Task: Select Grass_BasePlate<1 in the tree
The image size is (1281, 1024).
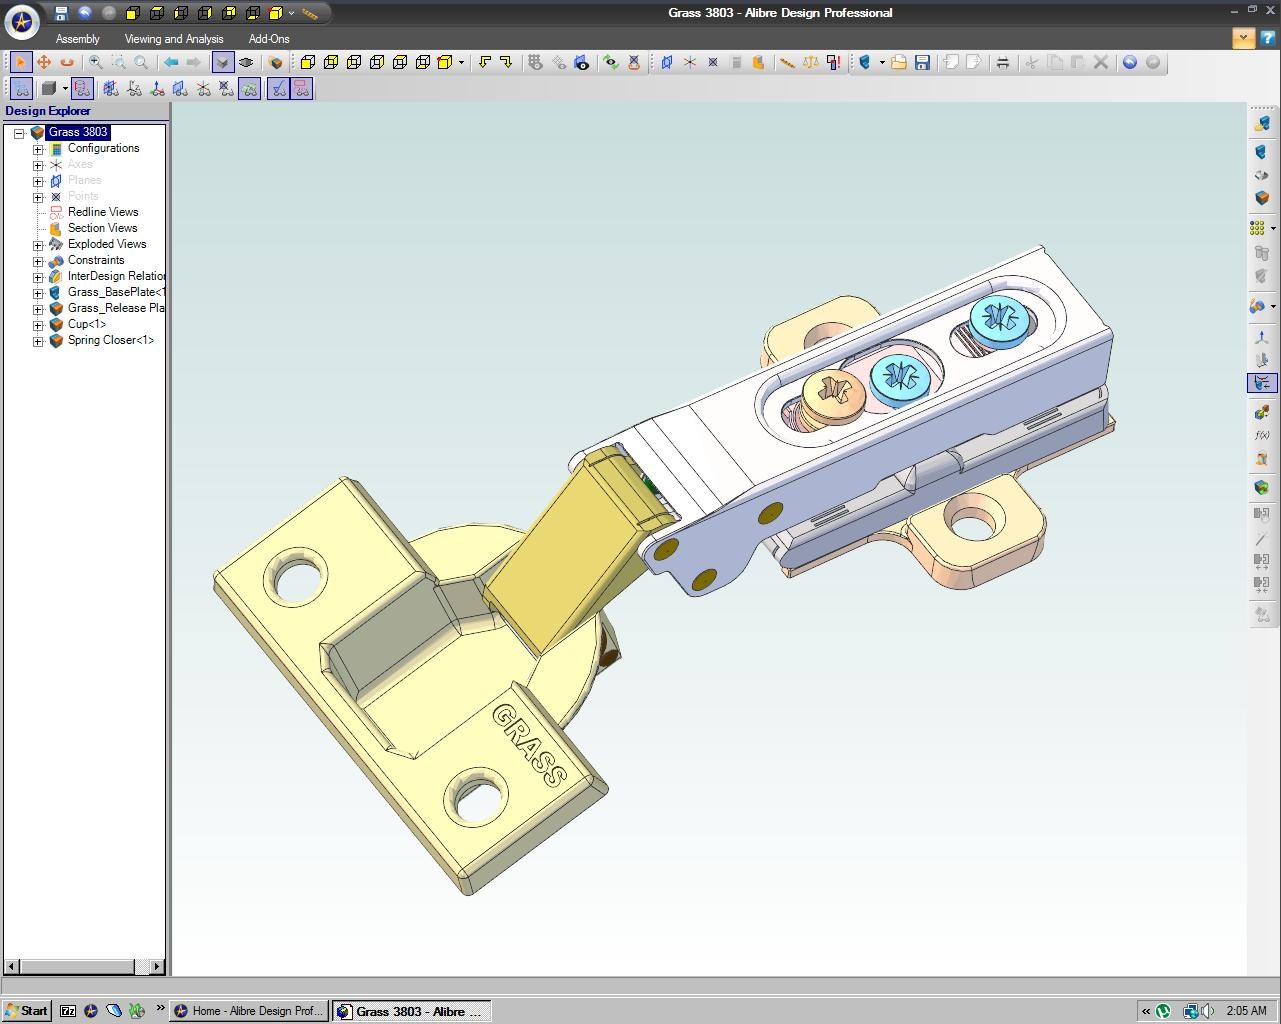Action: click(117, 292)
